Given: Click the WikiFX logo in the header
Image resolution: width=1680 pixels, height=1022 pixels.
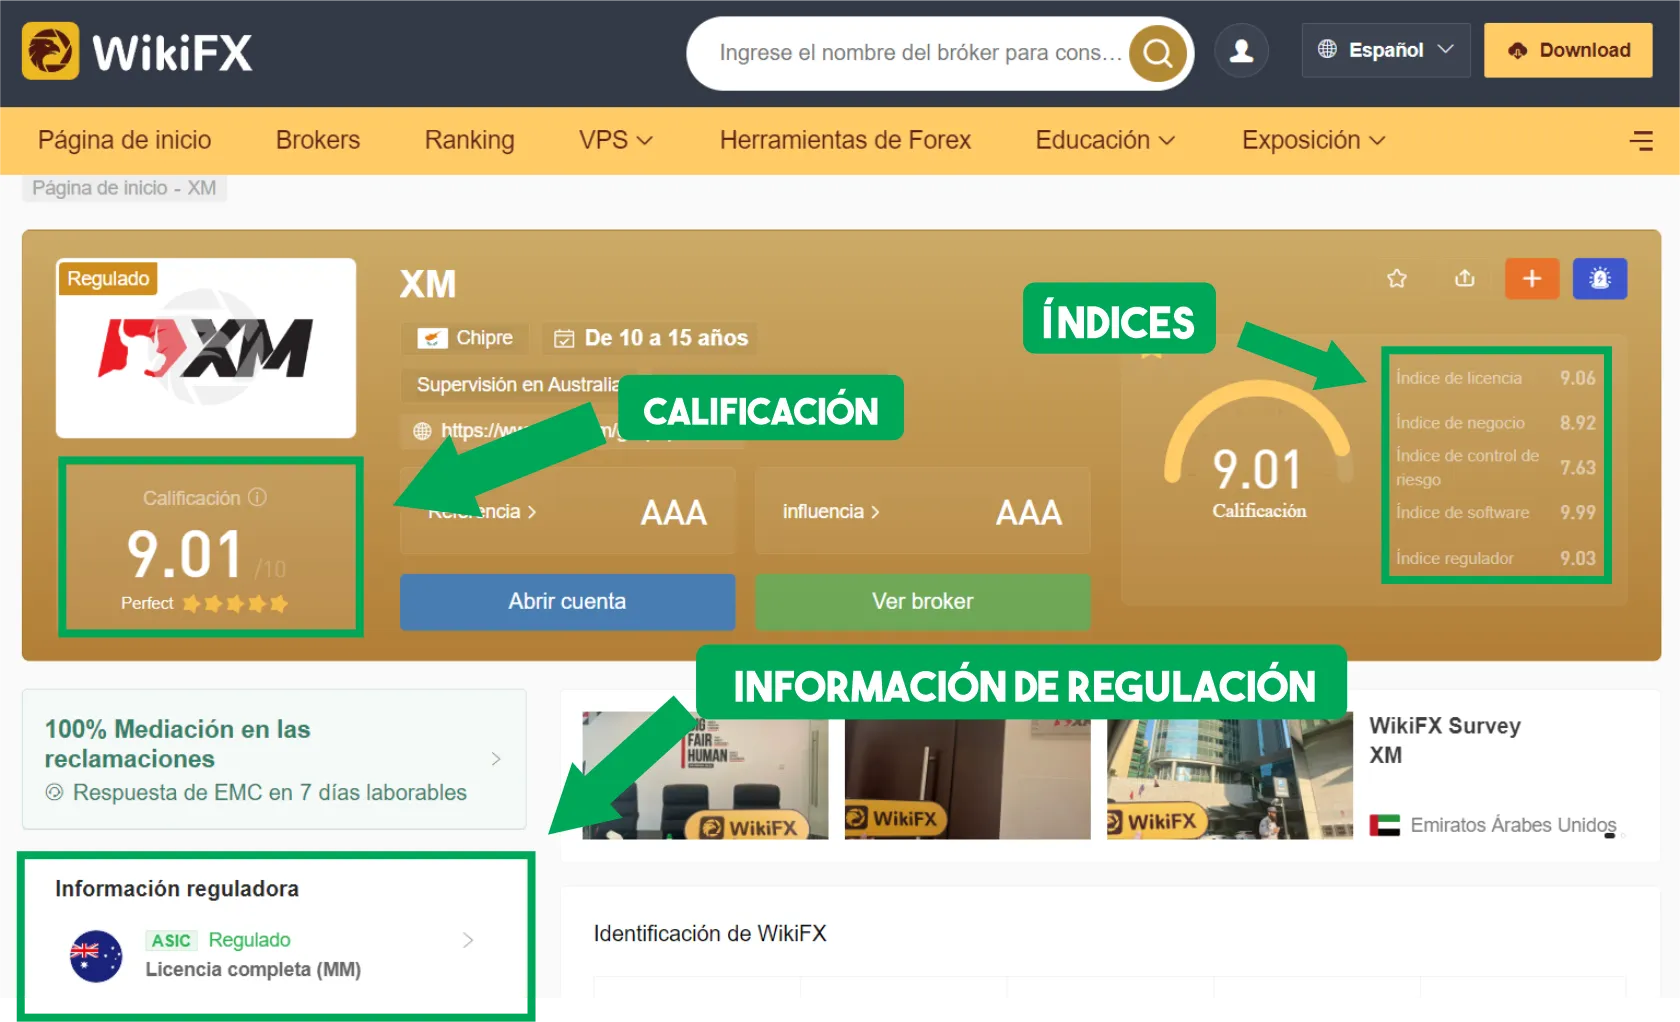Looking at the screenshot, I should [137, 51].
